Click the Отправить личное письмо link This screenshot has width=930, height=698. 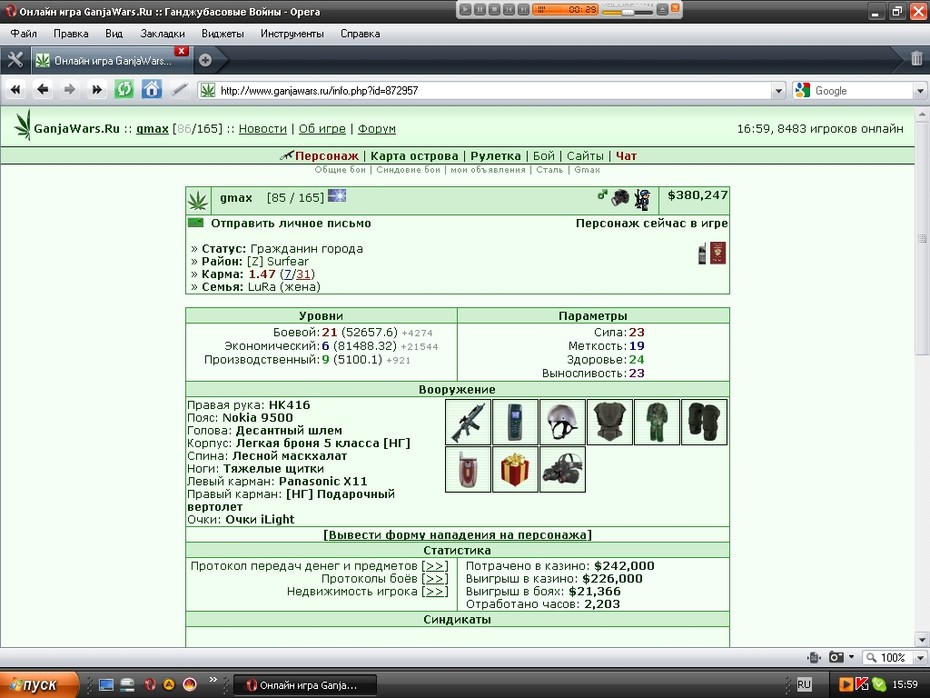pyautogui.click(x=291, y=224)
